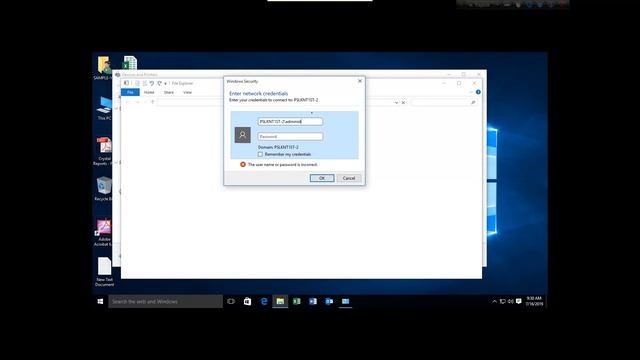This screenshot has height=360, width=640.
Task: Select the SAMPLE folder desktop icon
Action: click(x=103, y=68)
